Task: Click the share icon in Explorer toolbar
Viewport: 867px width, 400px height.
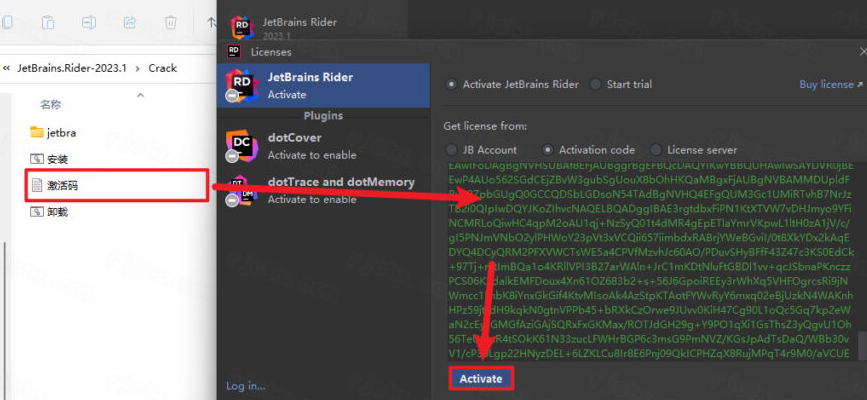Action: [x=130, y=22]
